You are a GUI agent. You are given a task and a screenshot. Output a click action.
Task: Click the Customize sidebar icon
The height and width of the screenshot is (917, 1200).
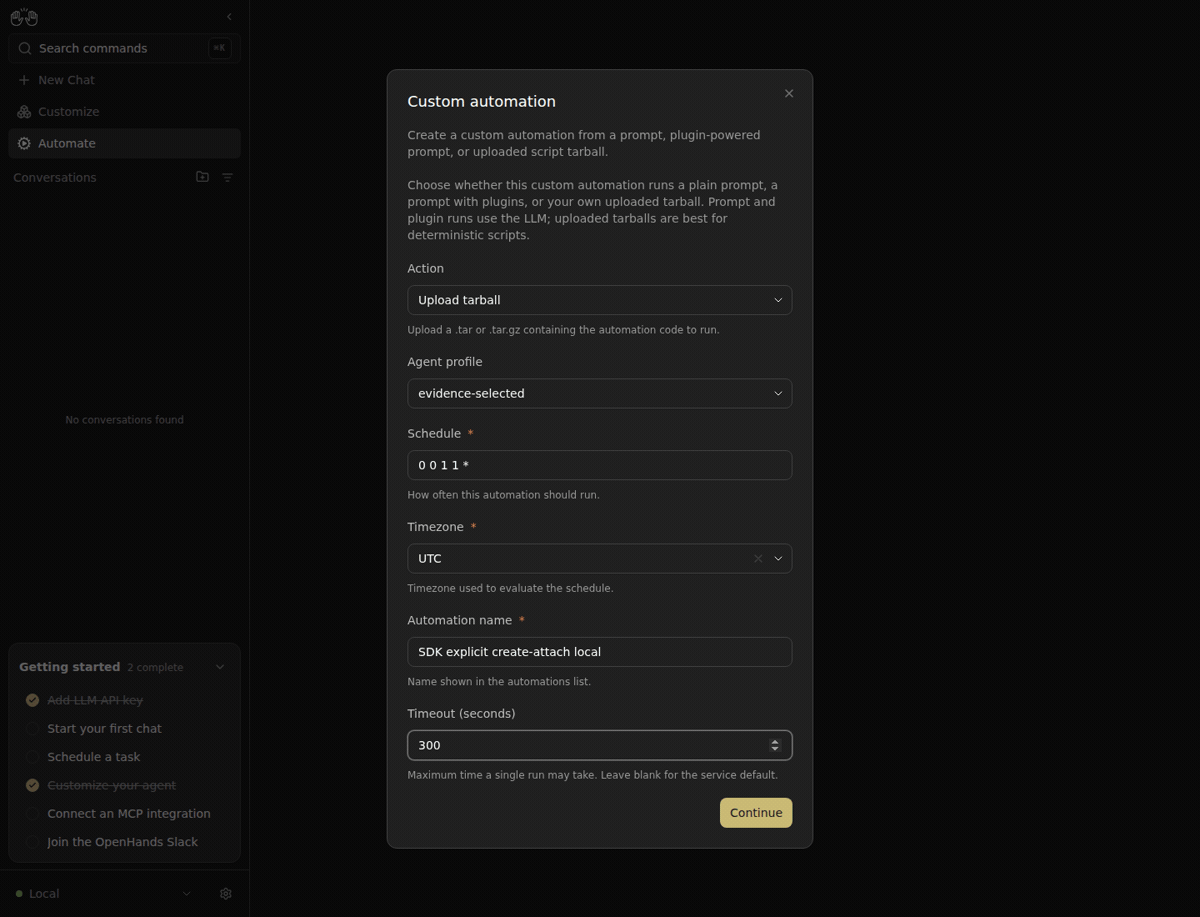pos(24,112)
